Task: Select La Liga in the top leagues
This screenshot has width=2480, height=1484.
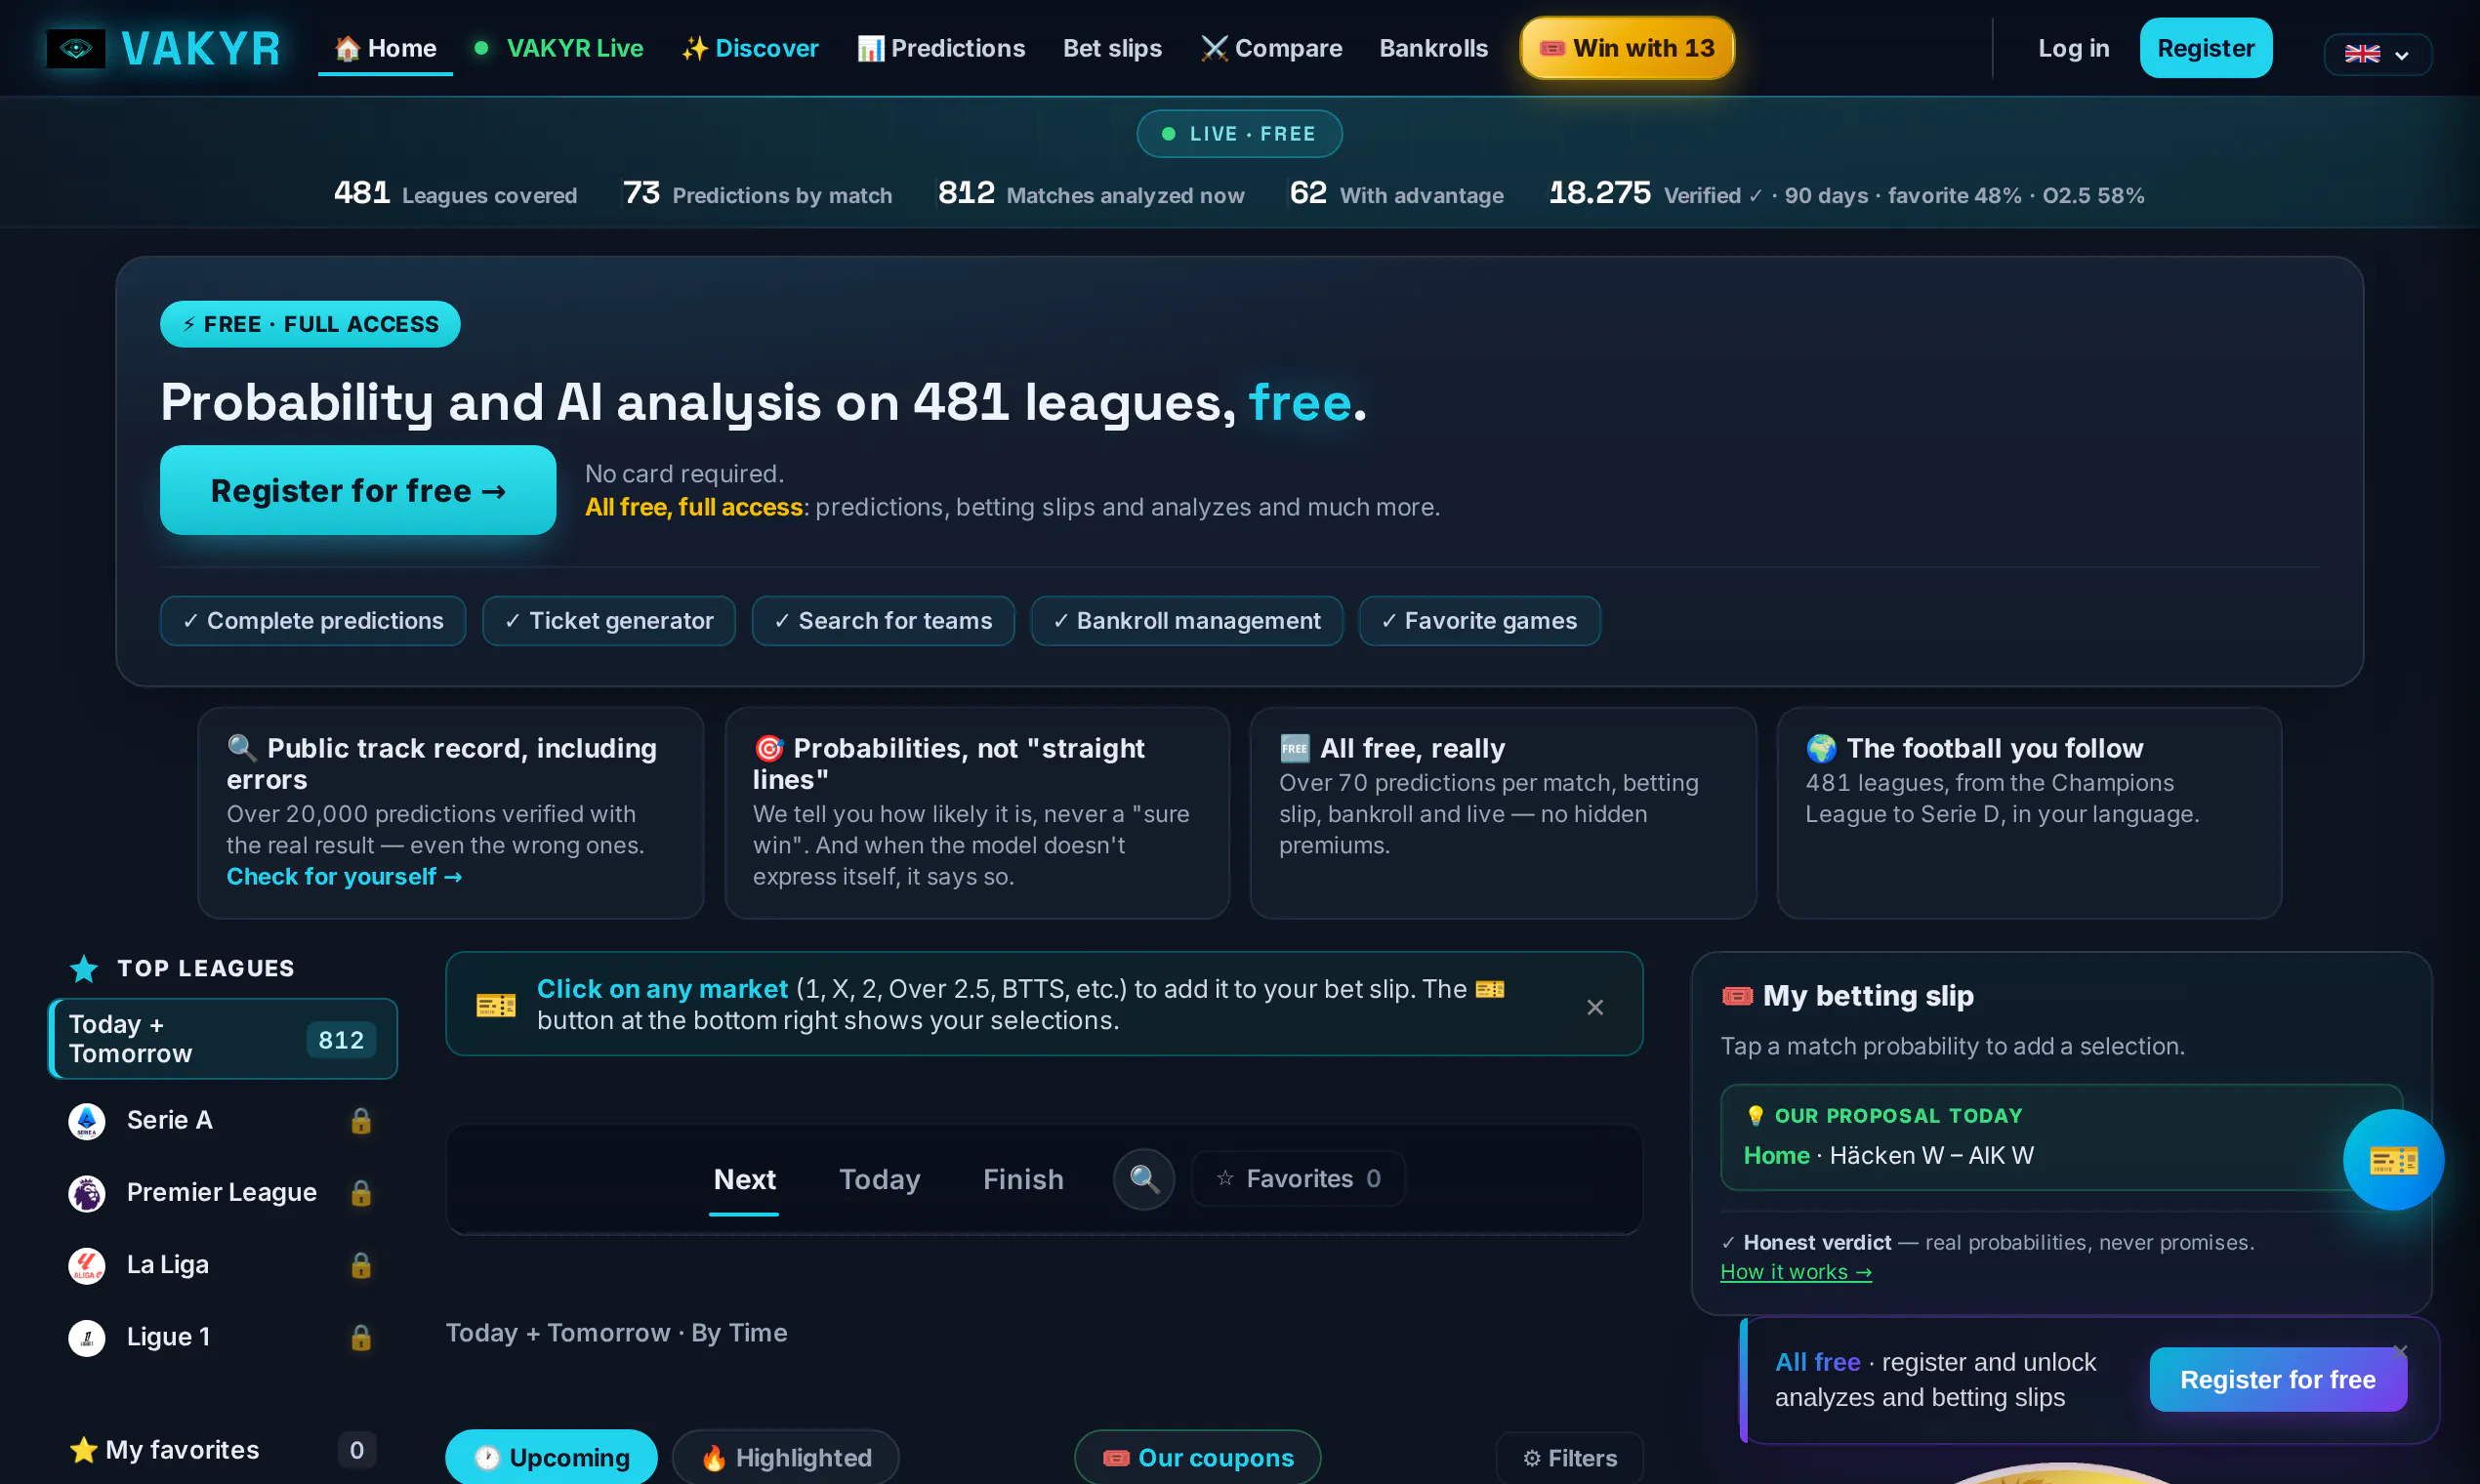Action: tap(222, 1265)
